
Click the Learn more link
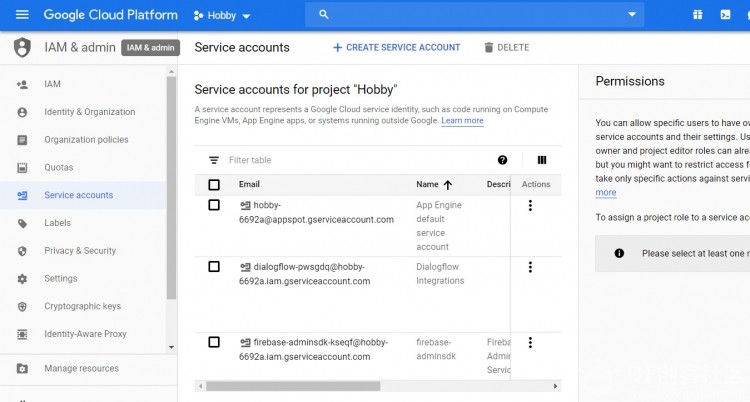pos(462,121)
